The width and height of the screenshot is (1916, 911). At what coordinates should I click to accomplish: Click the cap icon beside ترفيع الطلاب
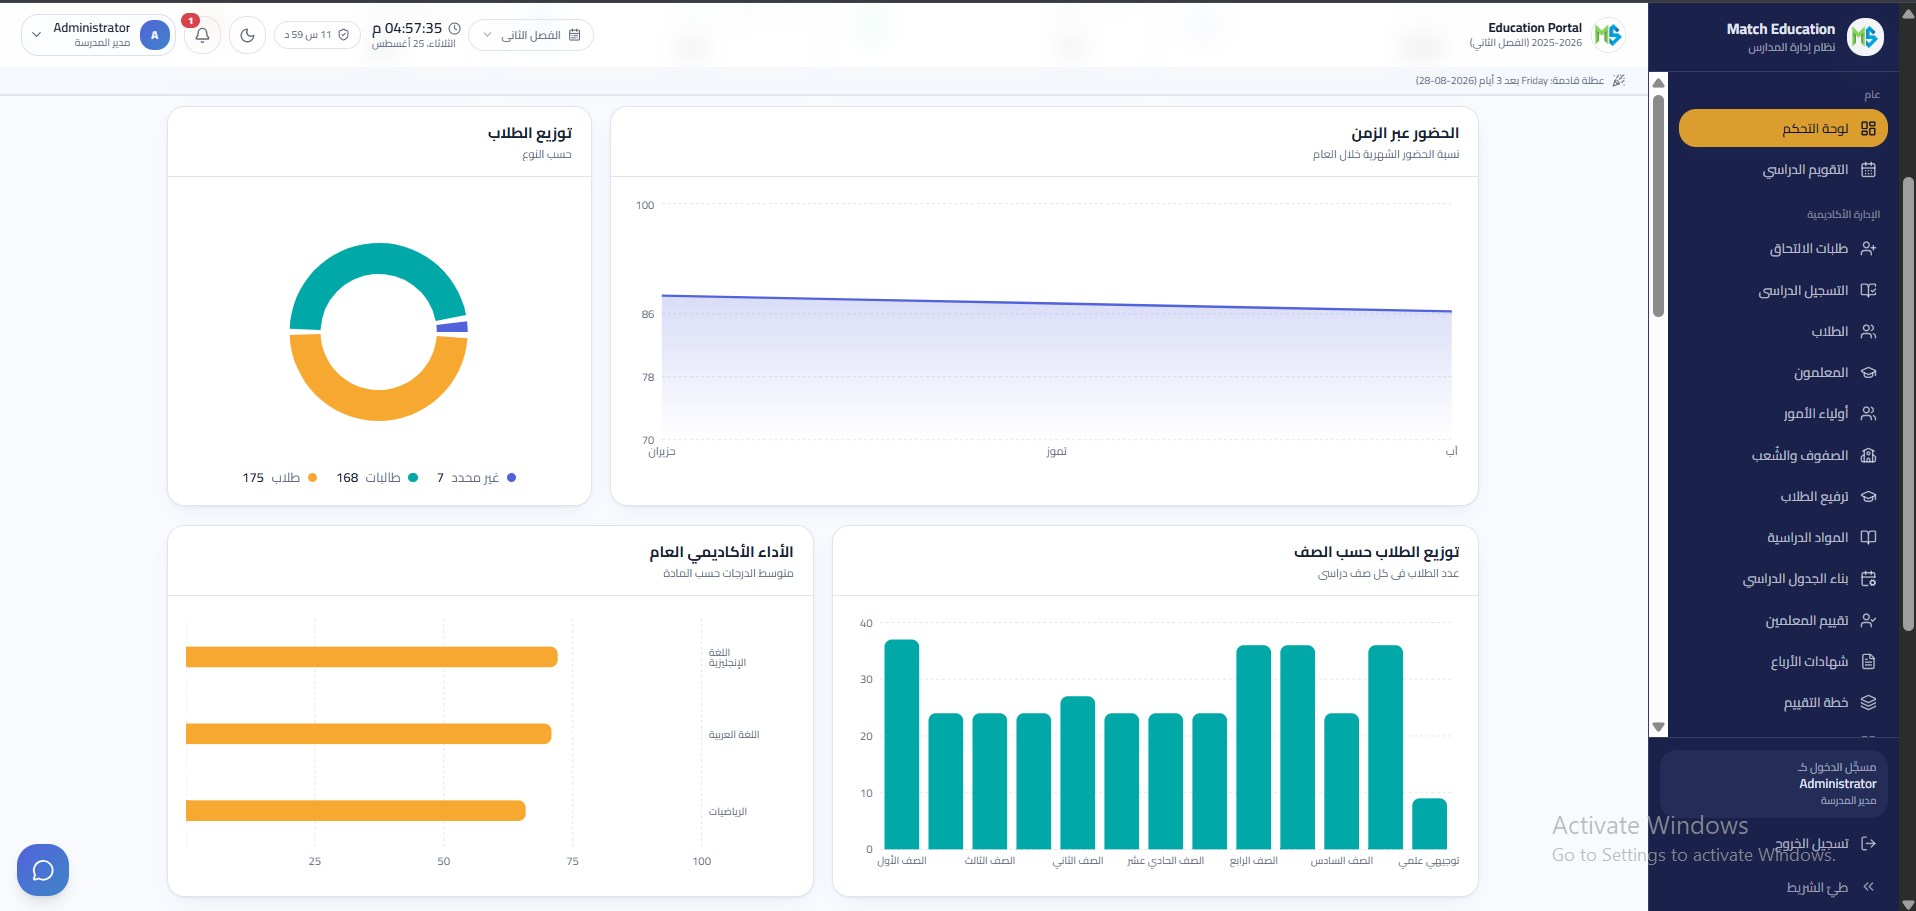(x=1868, y=497)
